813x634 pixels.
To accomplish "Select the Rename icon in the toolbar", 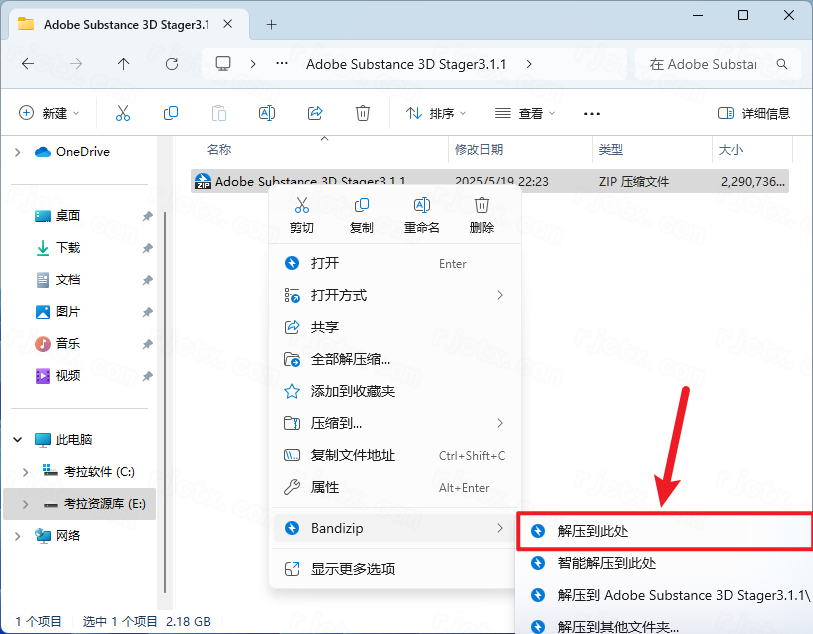I will [x=267, y=112].
